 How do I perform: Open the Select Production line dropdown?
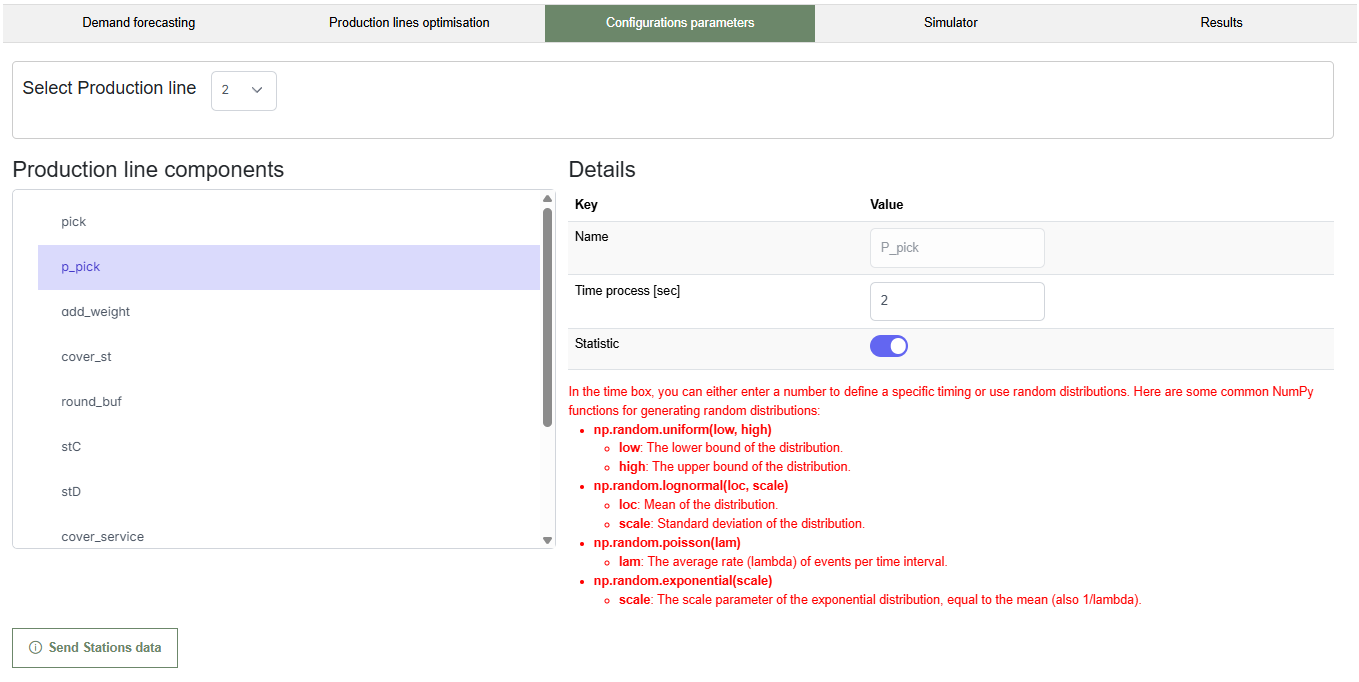point(243,90)
